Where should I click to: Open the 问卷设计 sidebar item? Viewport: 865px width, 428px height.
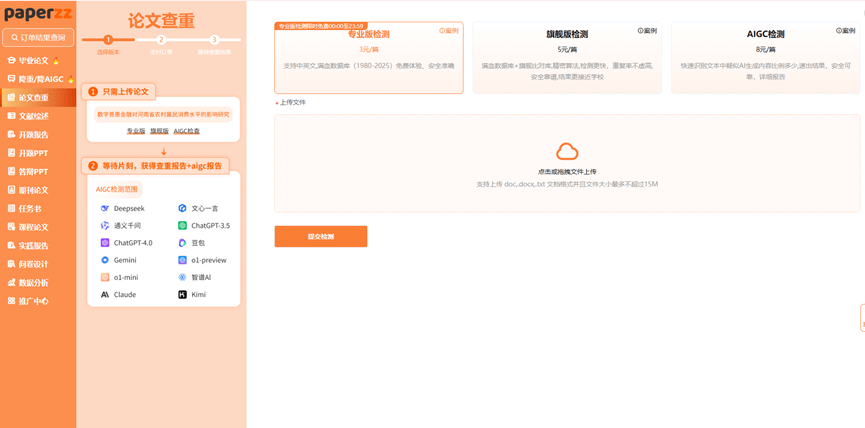[38, 264]
